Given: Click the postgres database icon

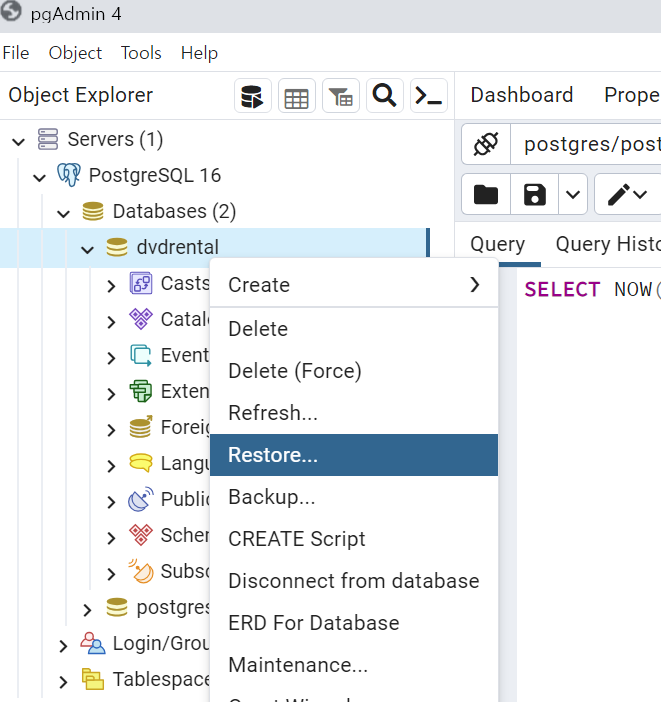Looking at the screenshot, I should point(117,608).
